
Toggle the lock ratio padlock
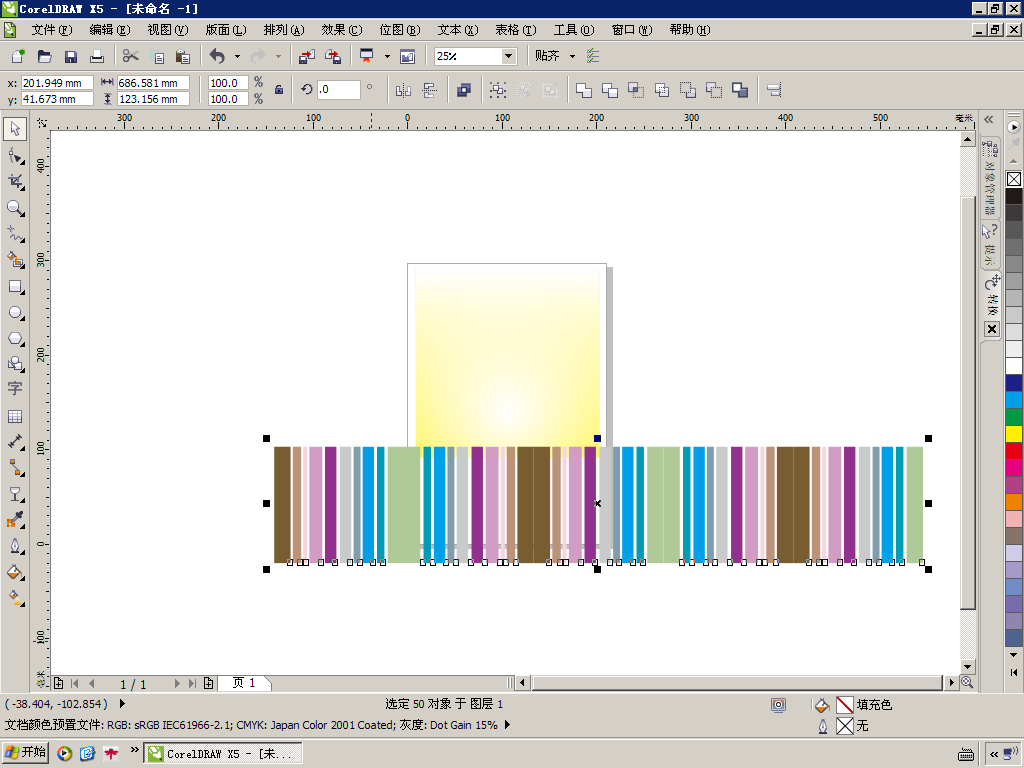click(x=279, y=90)
